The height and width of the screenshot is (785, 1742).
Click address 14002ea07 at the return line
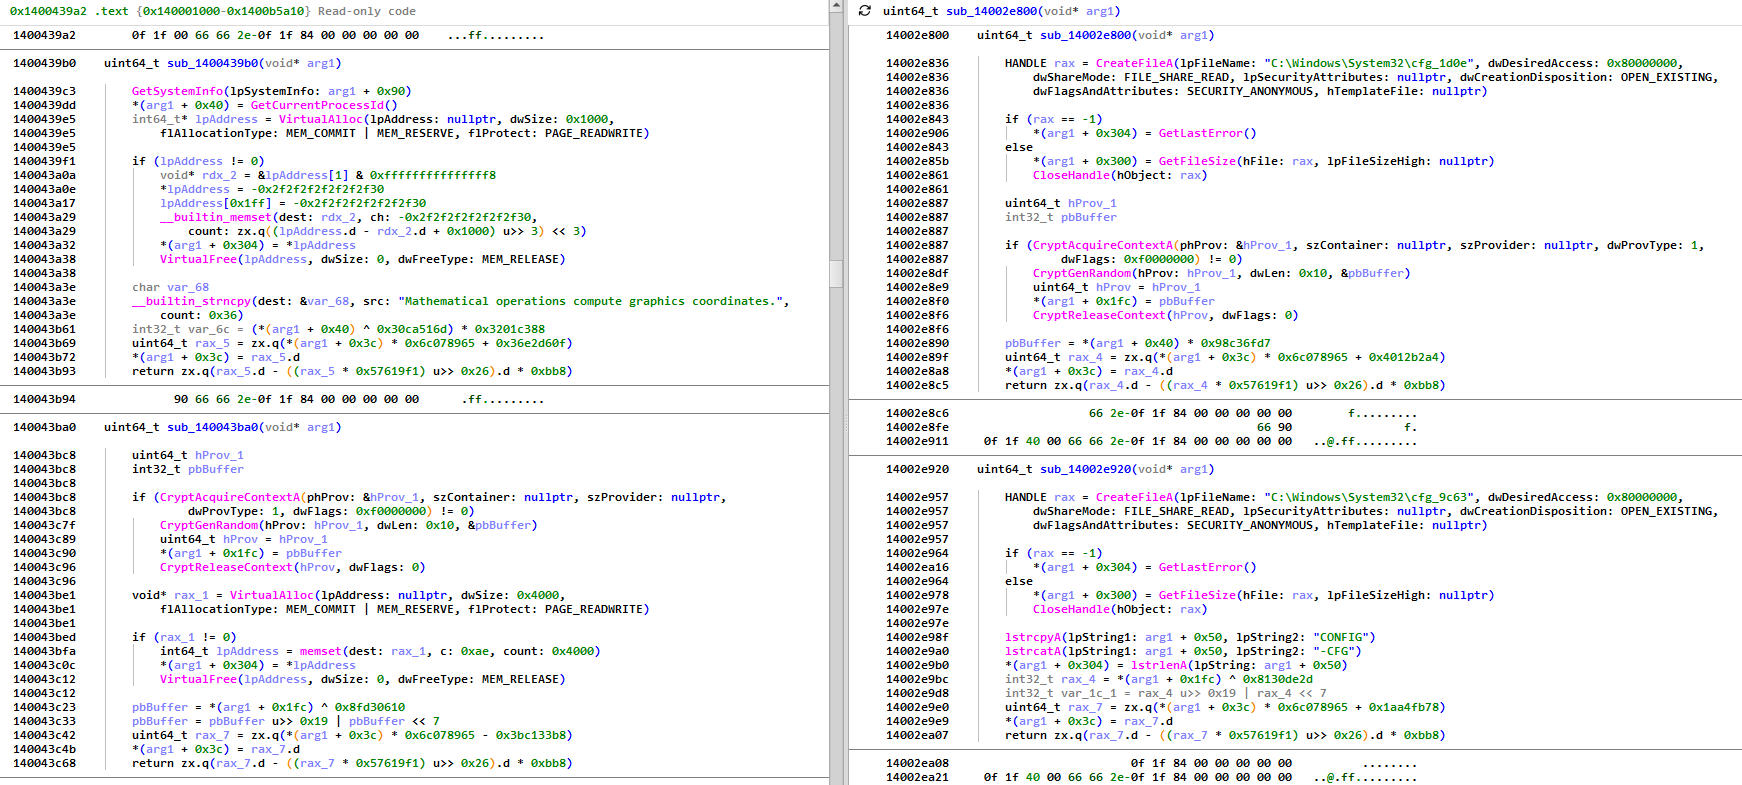[x=917, y=735]
